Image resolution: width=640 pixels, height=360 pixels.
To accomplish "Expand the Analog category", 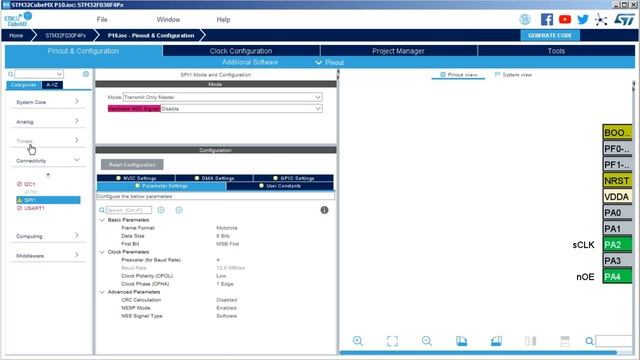I will coord(48,122).
